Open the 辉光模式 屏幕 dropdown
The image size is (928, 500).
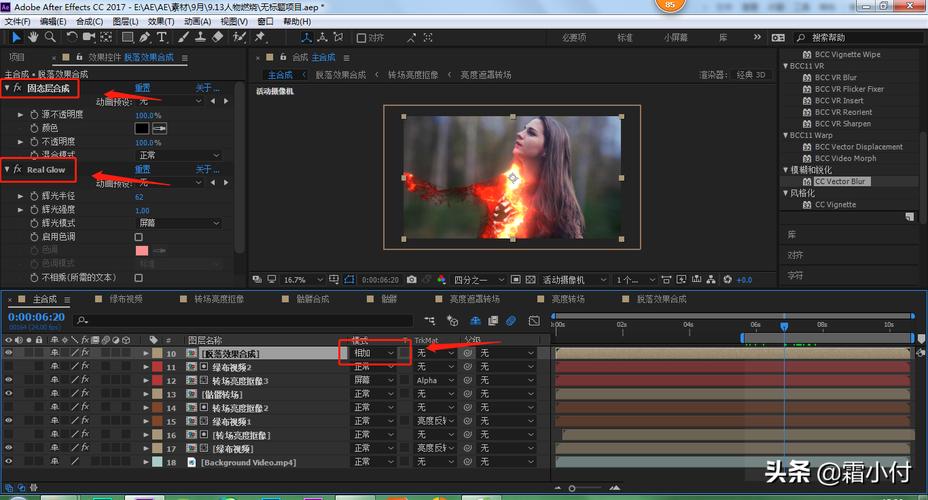(x=179, y=223)
